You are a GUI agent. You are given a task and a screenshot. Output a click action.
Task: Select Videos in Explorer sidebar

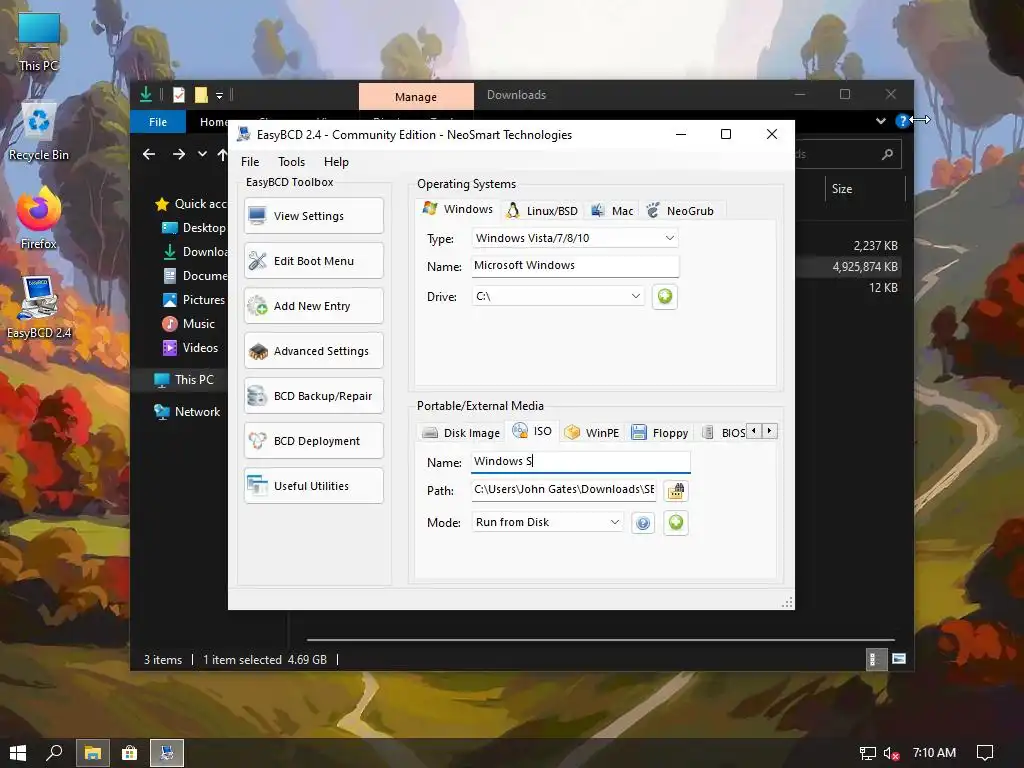190,348
